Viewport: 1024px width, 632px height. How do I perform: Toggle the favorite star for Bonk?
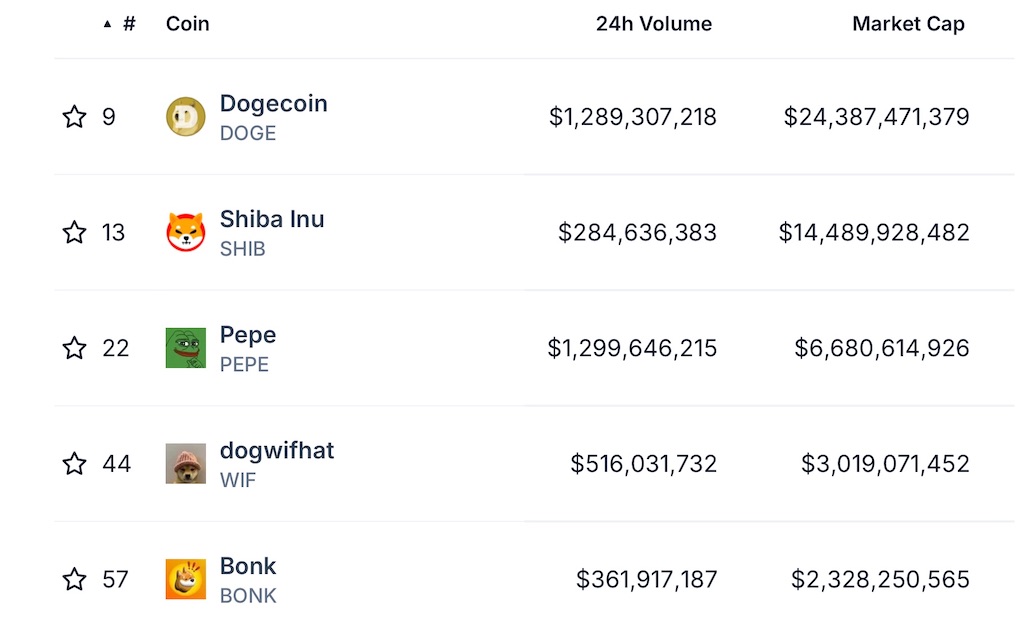click(x=74, y=579)
